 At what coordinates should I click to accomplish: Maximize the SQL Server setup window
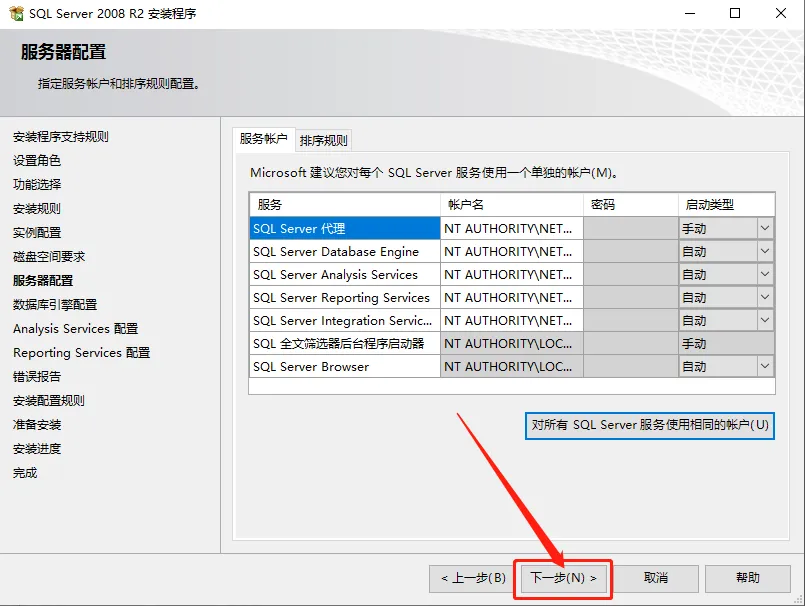(x=735, y=13)
